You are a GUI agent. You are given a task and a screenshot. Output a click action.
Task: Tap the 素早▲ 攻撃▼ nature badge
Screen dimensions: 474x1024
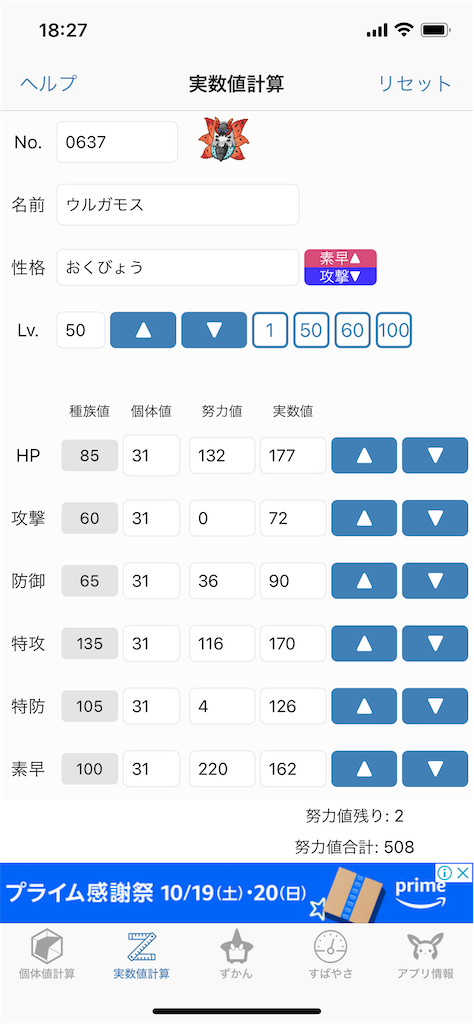pos(341,267)
